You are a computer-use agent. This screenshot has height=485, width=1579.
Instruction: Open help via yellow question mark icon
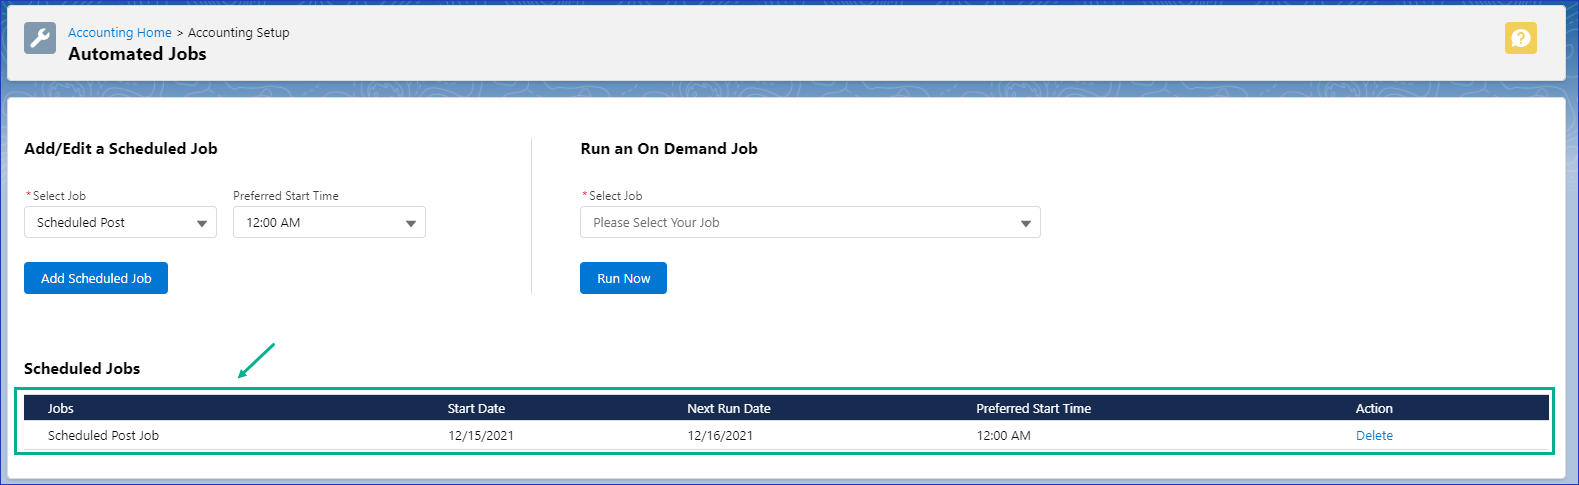[x=1520, y=39]
